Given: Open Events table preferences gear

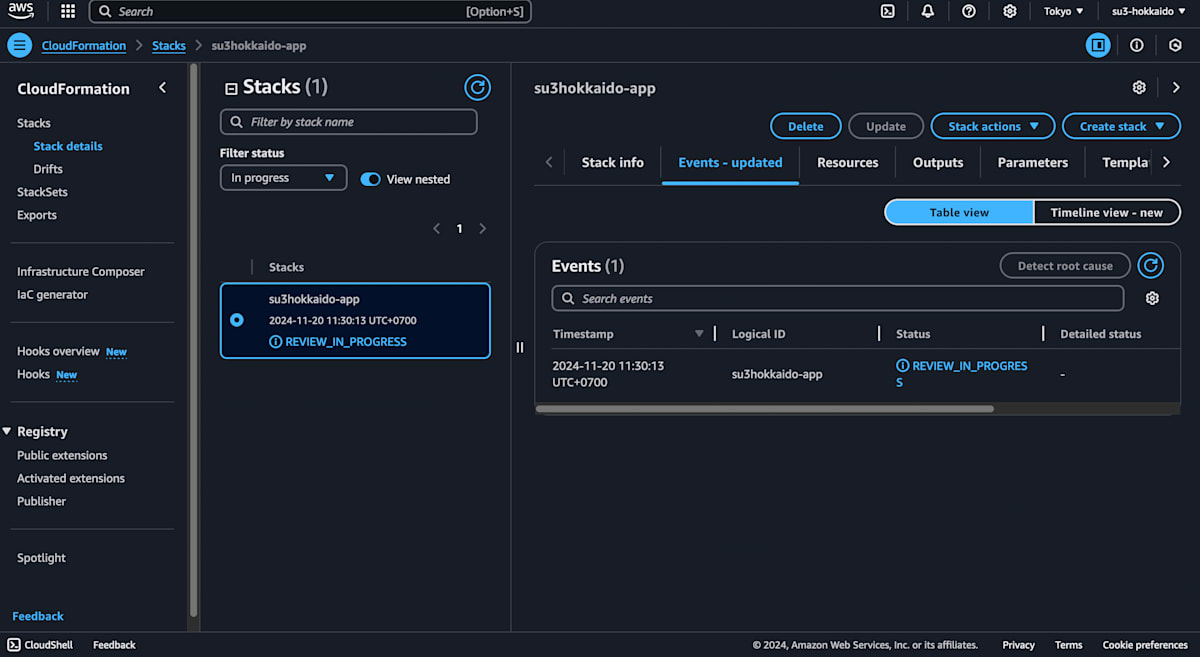Looking at the screenshot, I should tap(1152, 298).
